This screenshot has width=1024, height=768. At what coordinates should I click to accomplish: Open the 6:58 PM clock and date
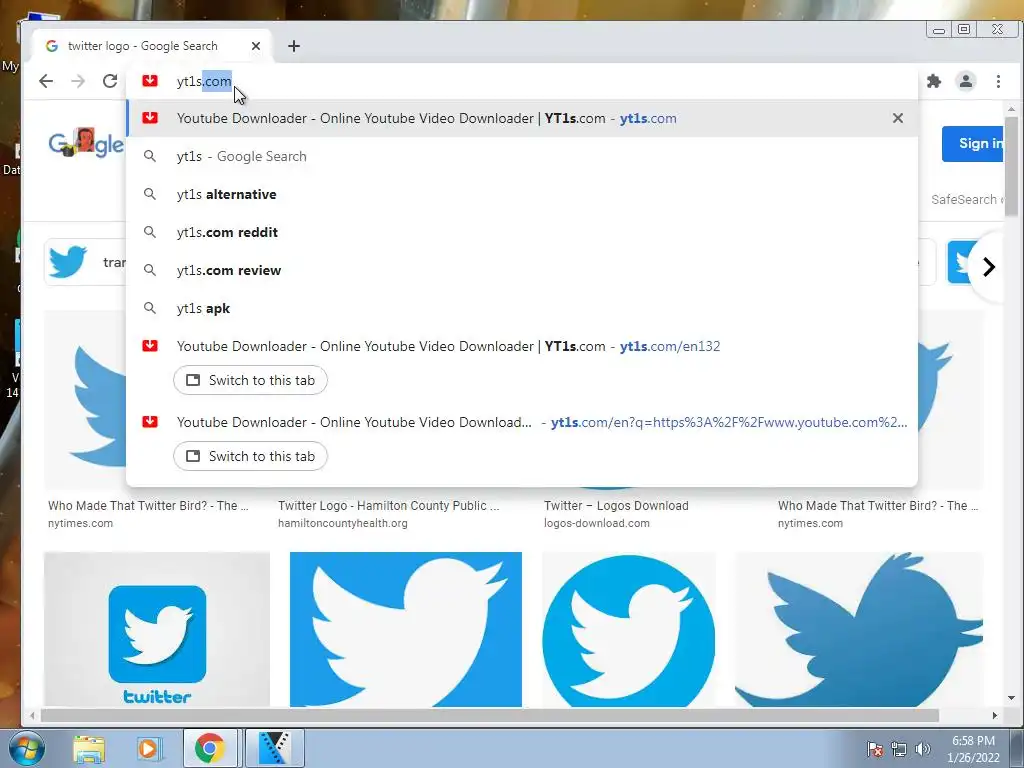click(973, 749)
